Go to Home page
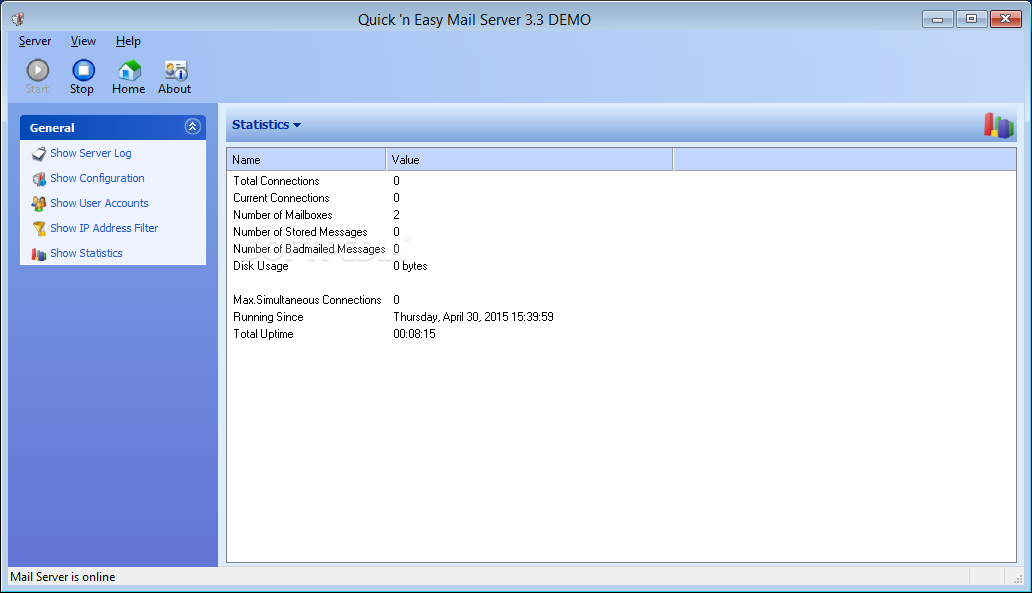Viewport: 1032px width, 593px height. 128,76
